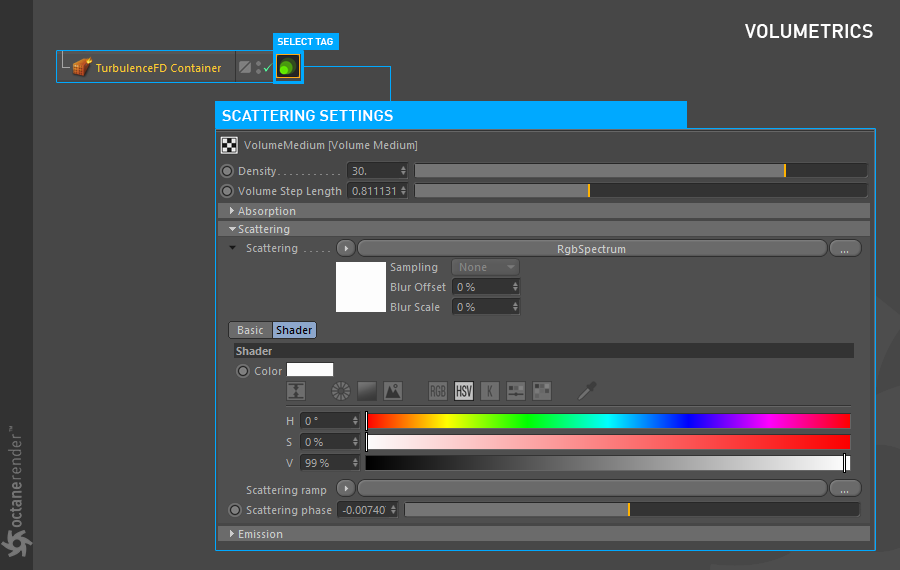Pick the eyedropper color picker
The width and height of the screenshot is (900, 570).
[587, 391]
